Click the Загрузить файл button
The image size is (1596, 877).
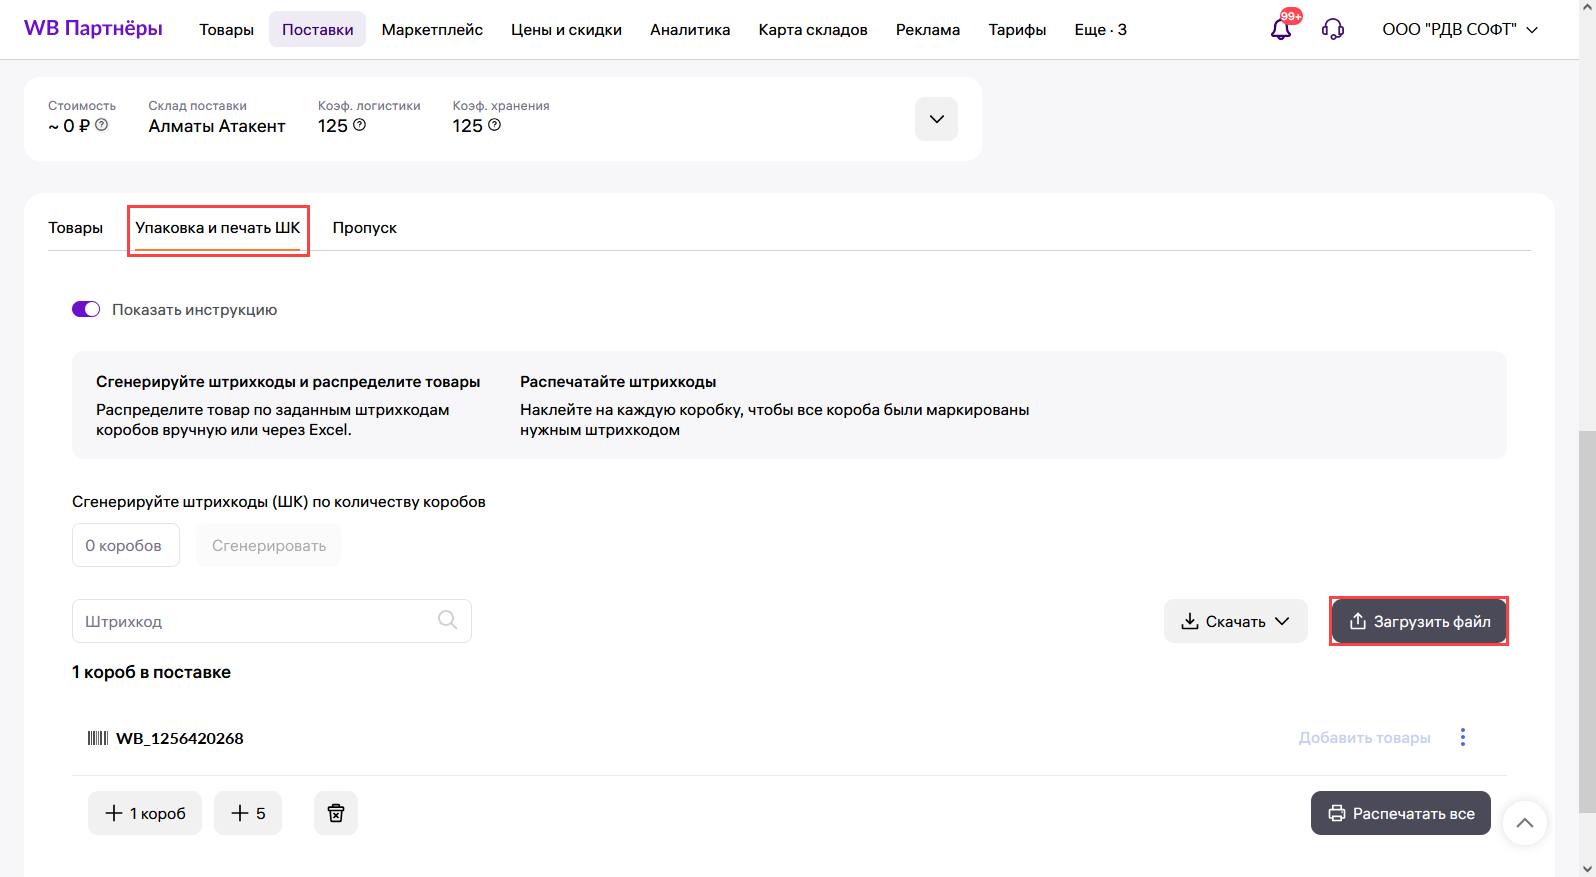pos(1419,621)
